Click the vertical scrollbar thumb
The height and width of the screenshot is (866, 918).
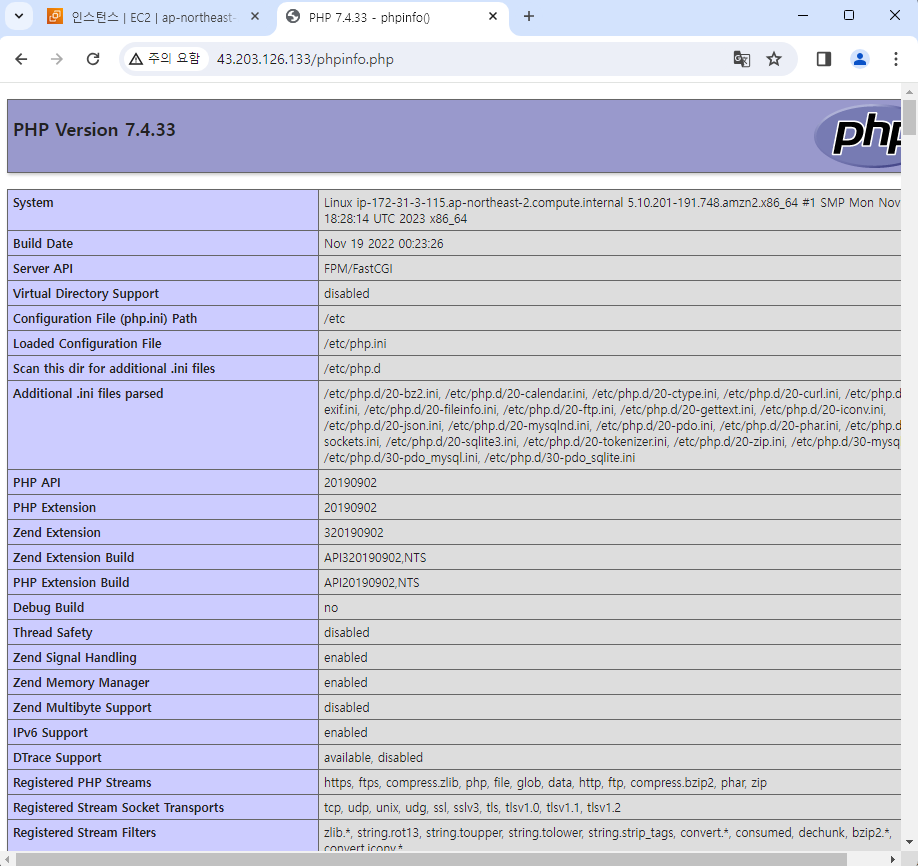[x=909, y=117]
